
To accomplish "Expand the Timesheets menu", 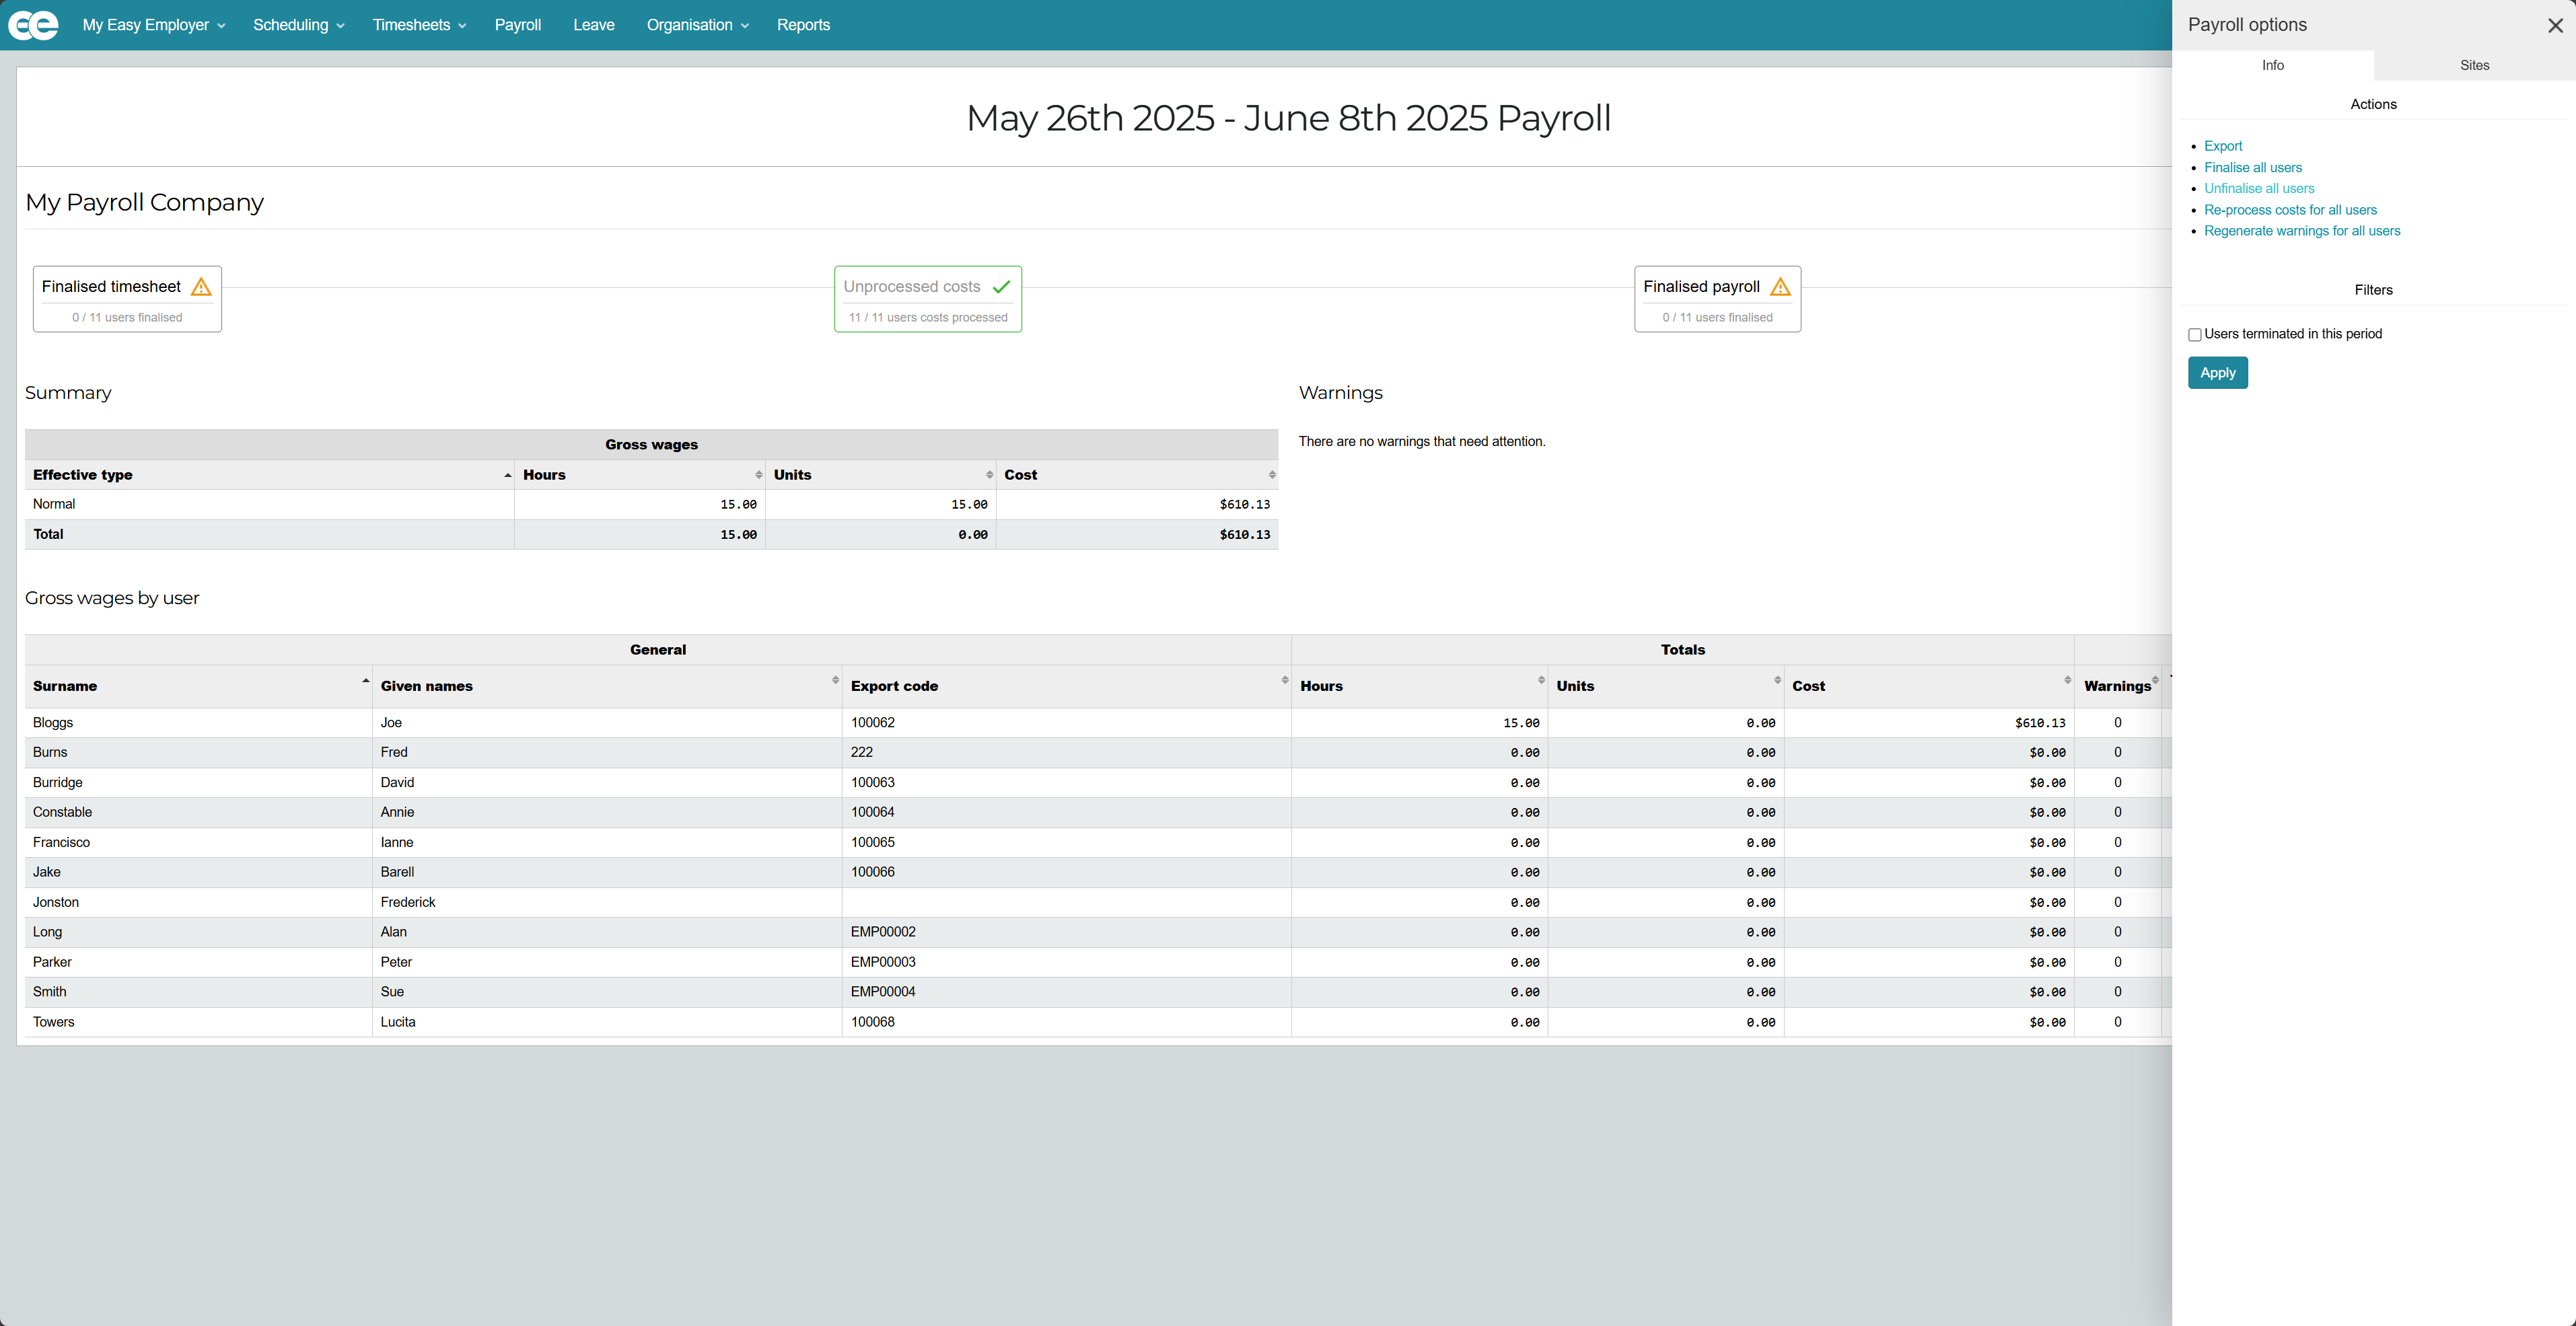I will [419, 25].
